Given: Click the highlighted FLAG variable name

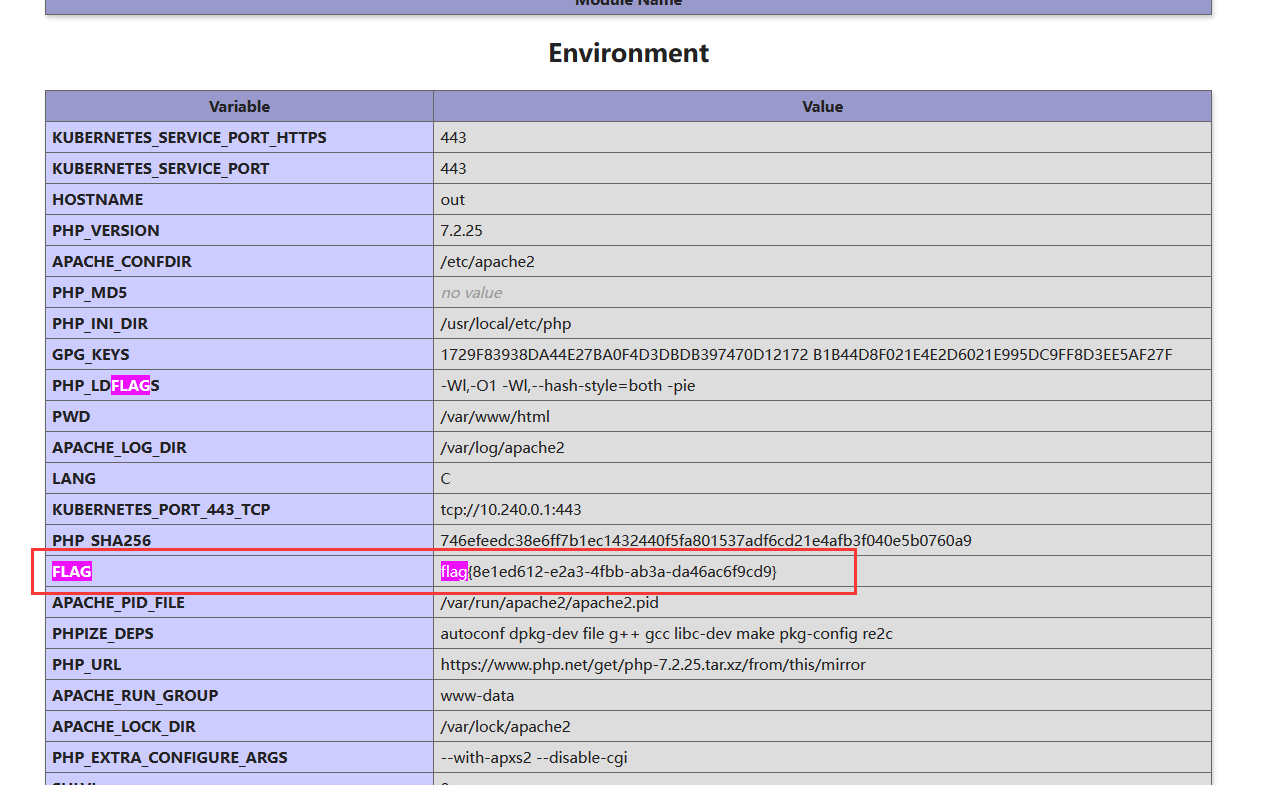Looking at the screenshot, I should (72, 571).
